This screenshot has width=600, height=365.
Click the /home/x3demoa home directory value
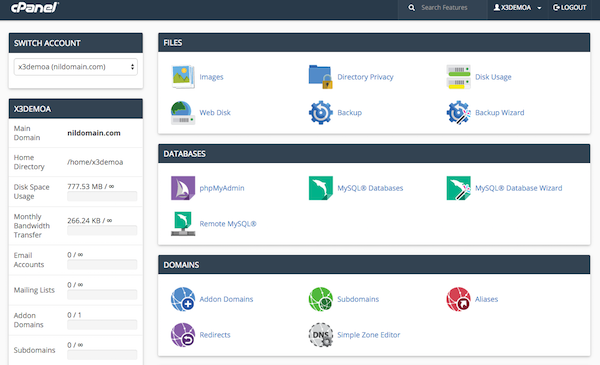click(x=95, y=162)
